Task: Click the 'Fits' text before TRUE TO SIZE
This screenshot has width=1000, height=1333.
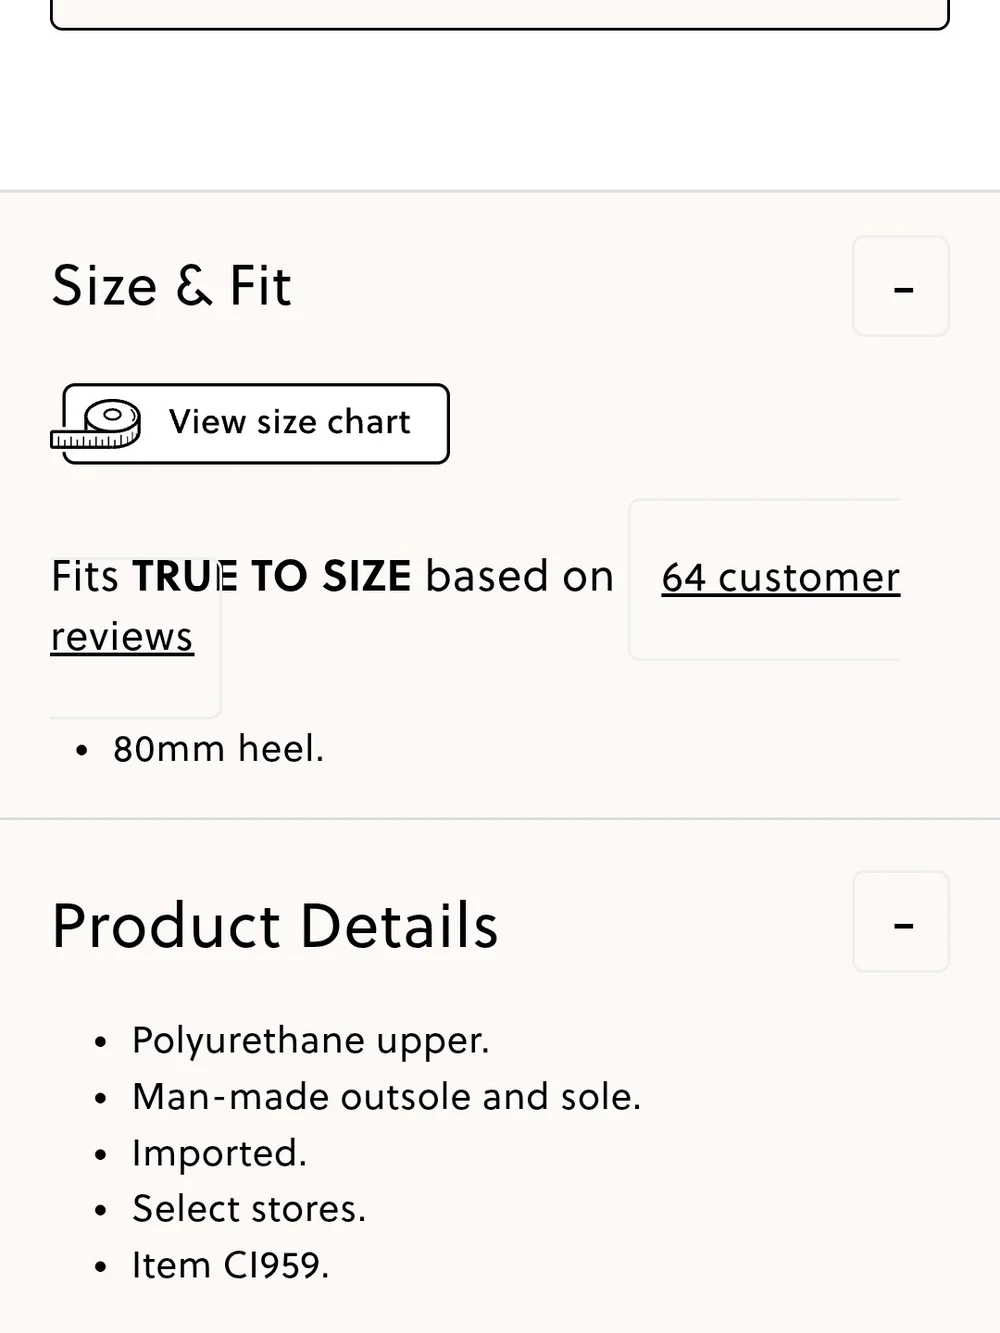Action: (85, 577)
